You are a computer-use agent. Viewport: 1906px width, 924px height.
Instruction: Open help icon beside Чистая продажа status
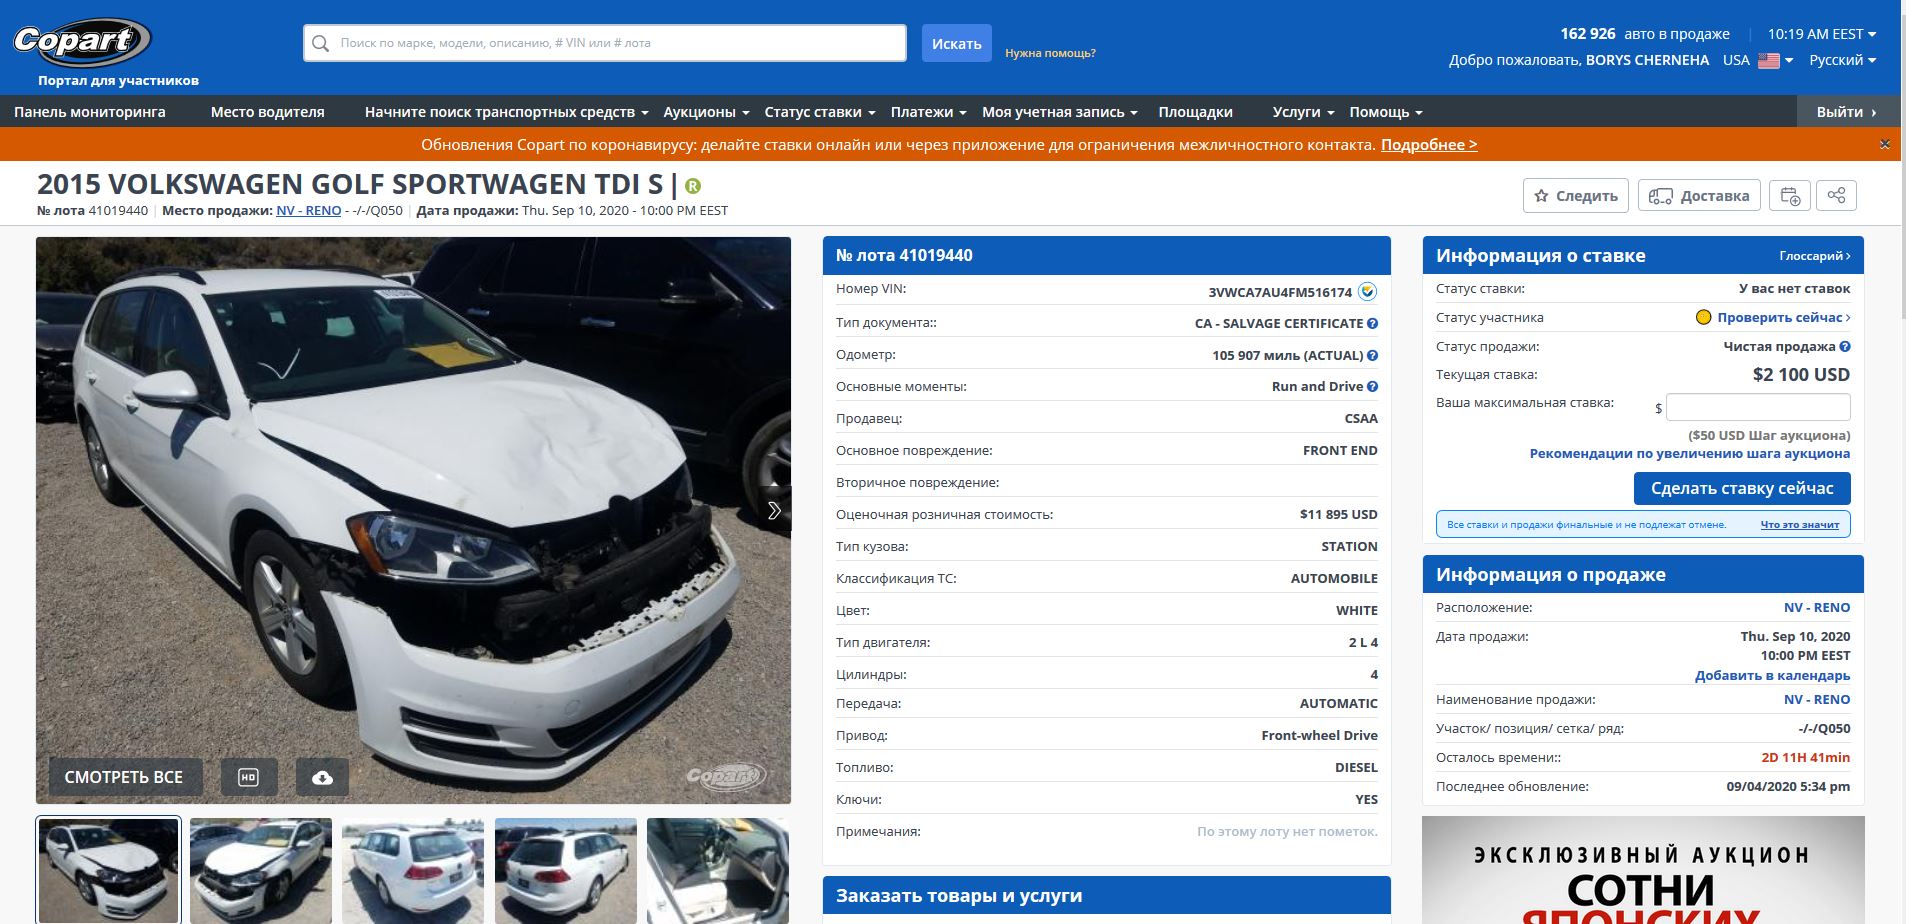[1845, 347]
